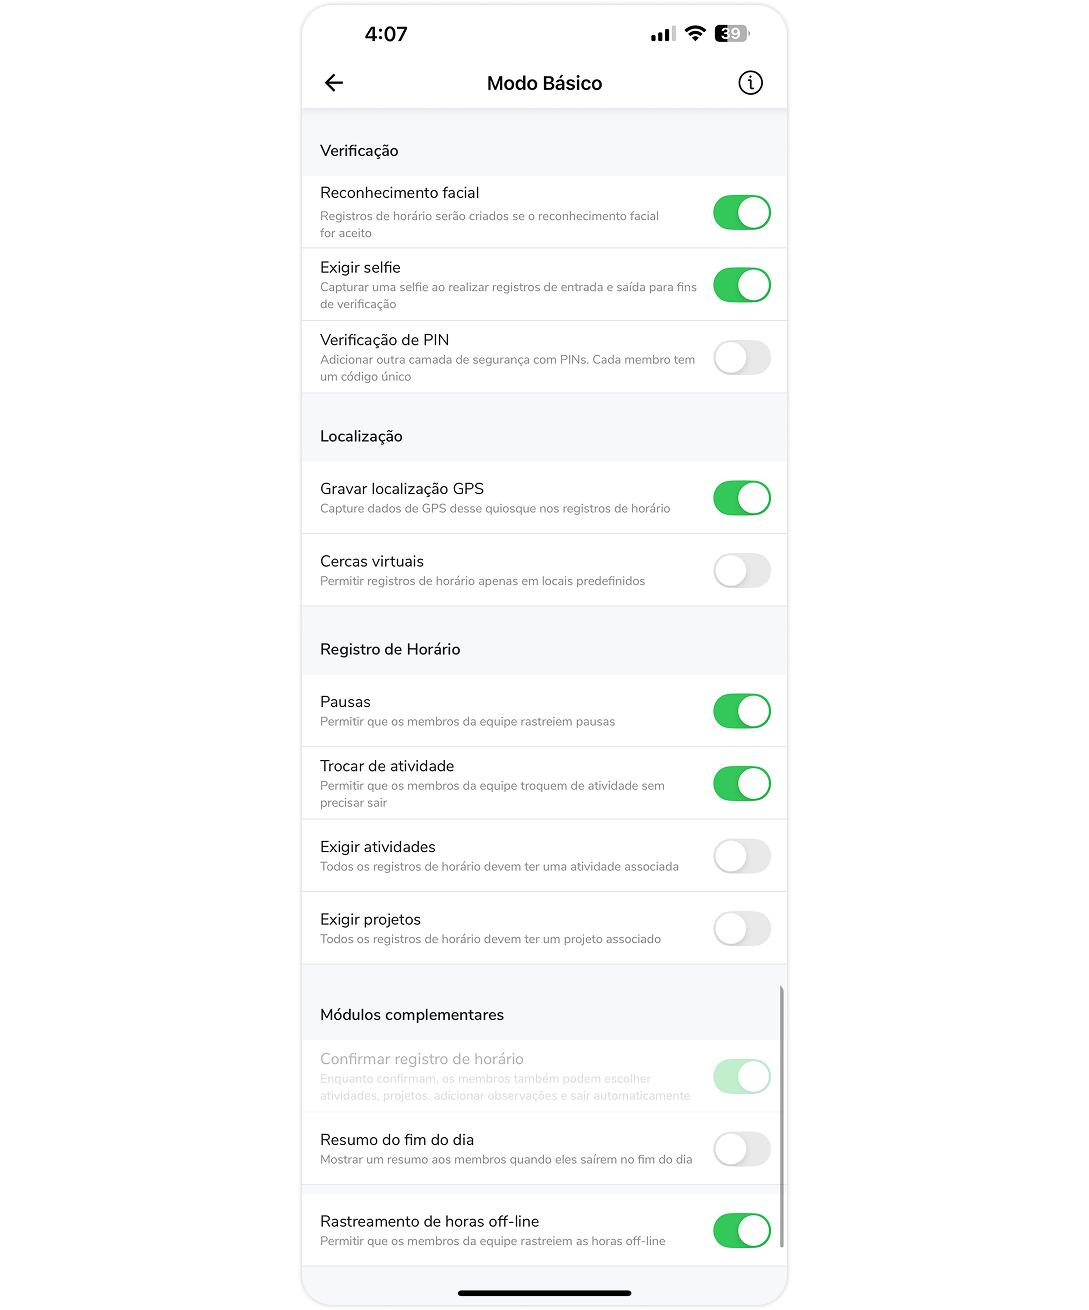
Task: Disable Rastreamento de horas off-line toggle
Action: [x=741, y=1231]
